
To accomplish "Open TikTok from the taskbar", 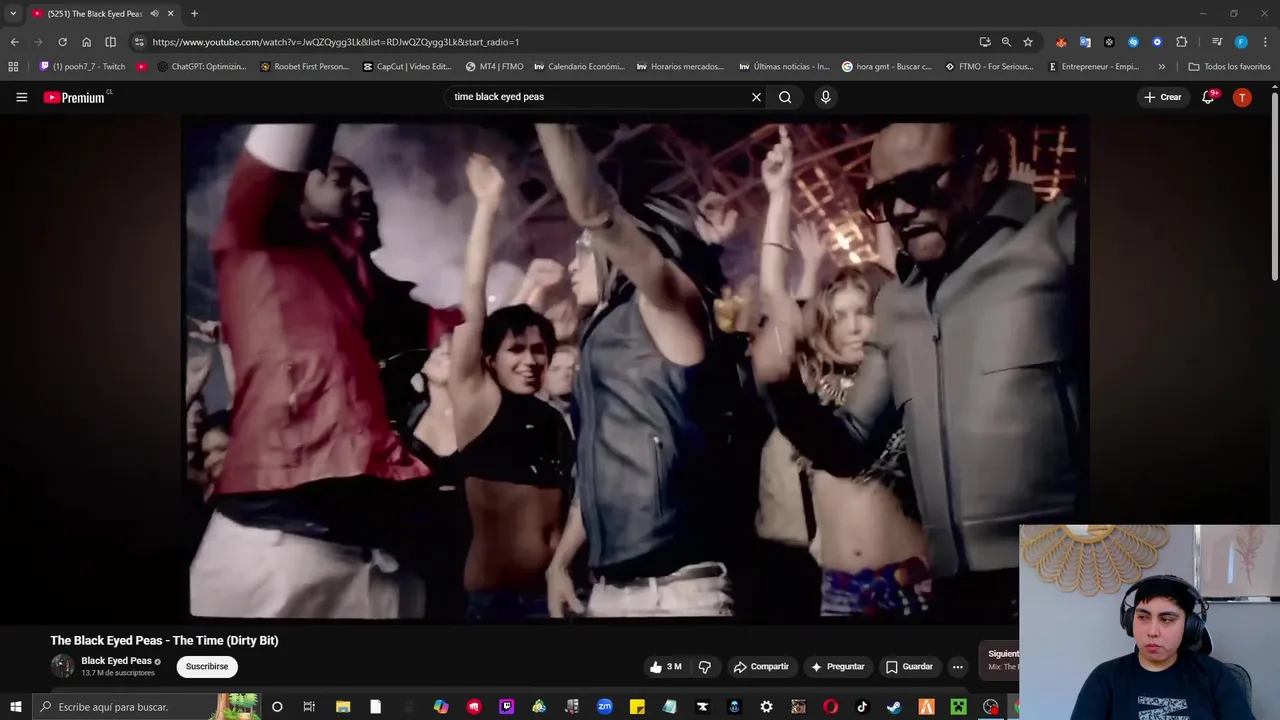I will coord(862,707).
